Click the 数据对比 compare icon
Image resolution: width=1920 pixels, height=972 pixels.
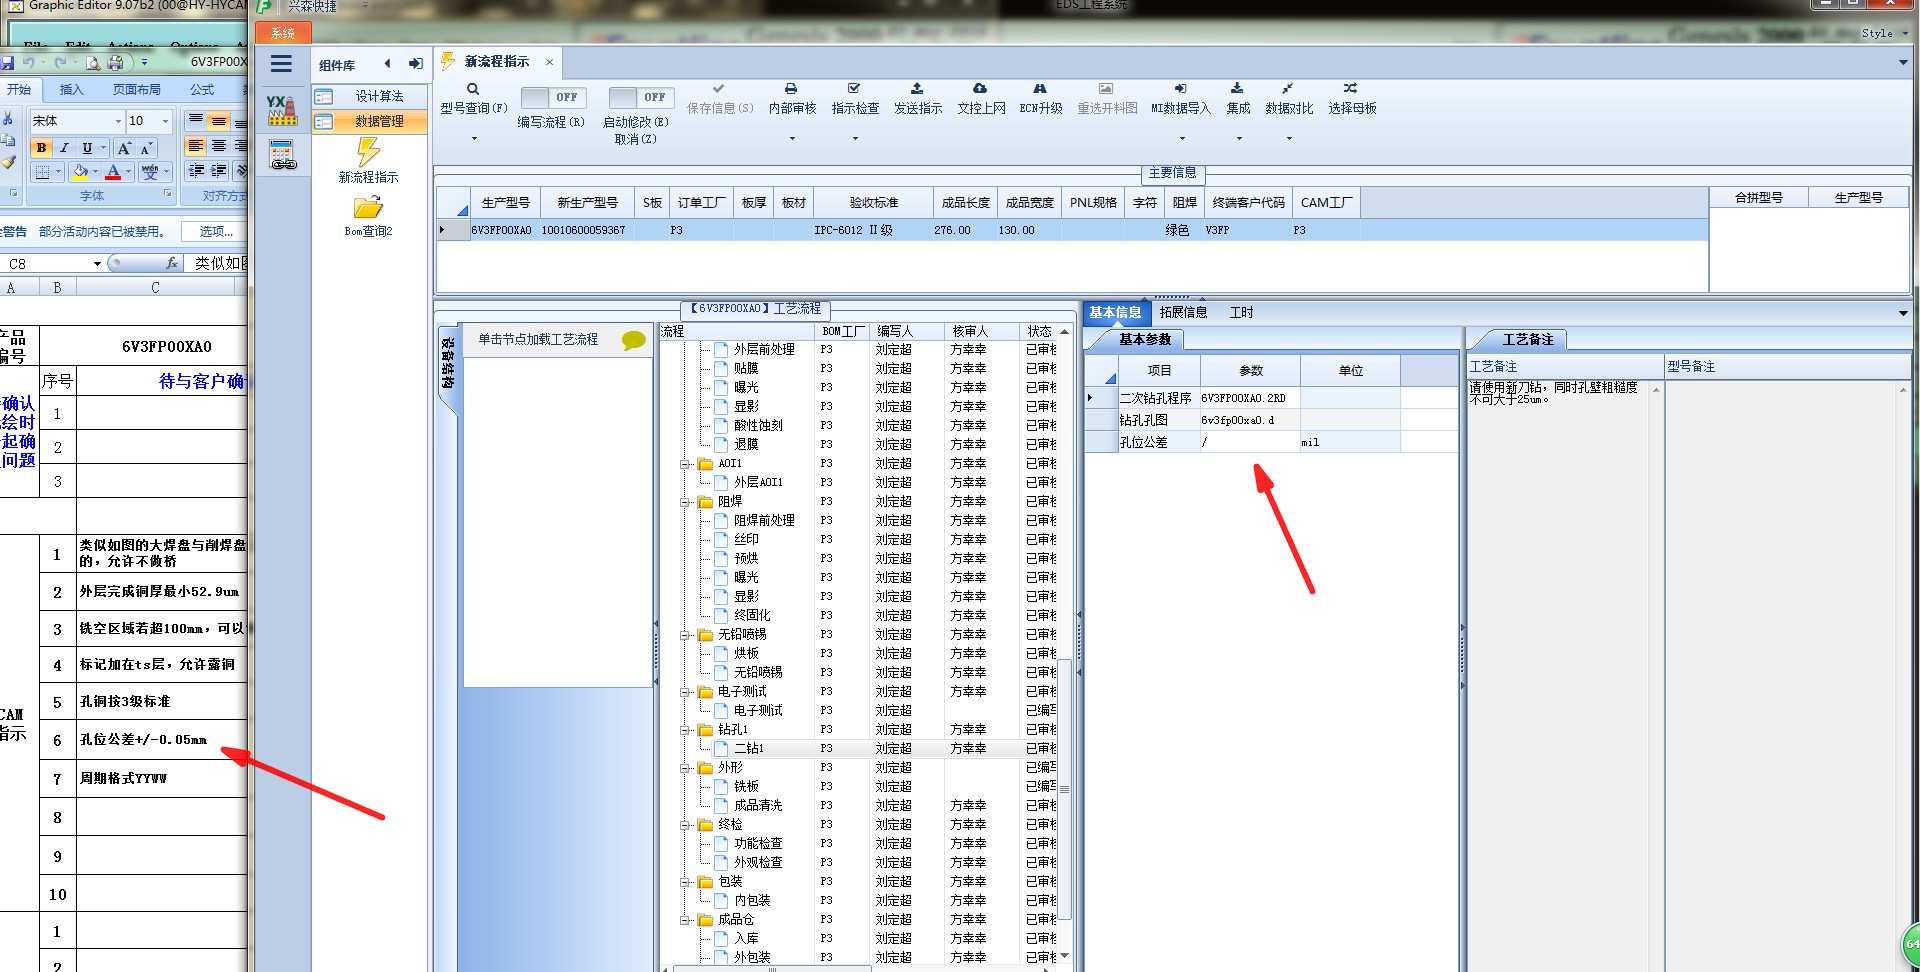click(x=1288, y=89)
